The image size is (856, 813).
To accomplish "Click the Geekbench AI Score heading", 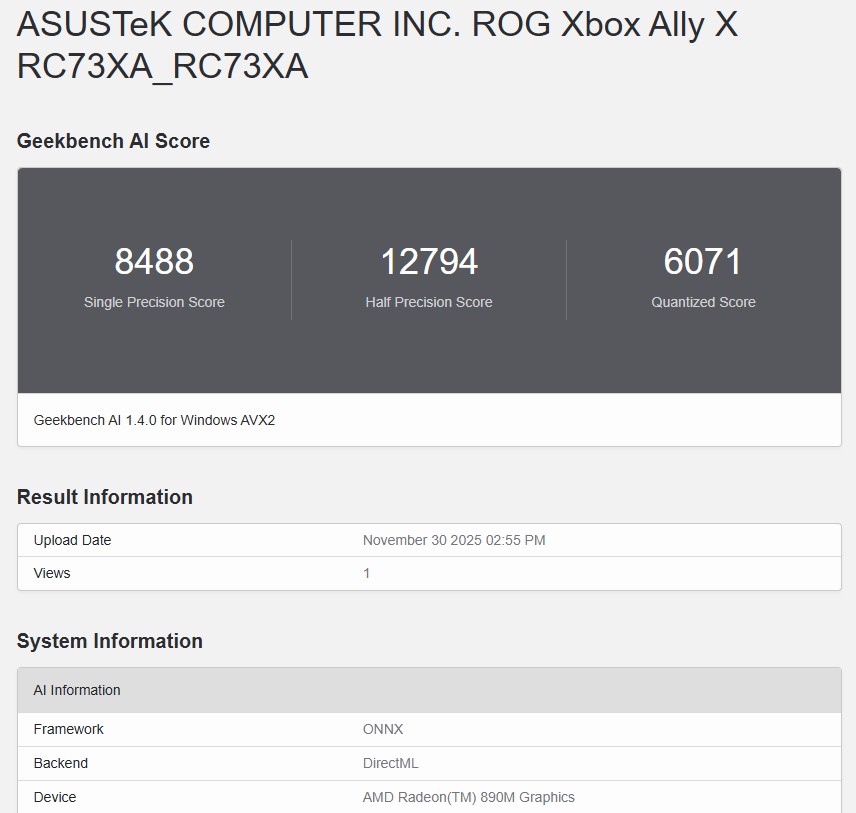I will [x=112, y=141].
